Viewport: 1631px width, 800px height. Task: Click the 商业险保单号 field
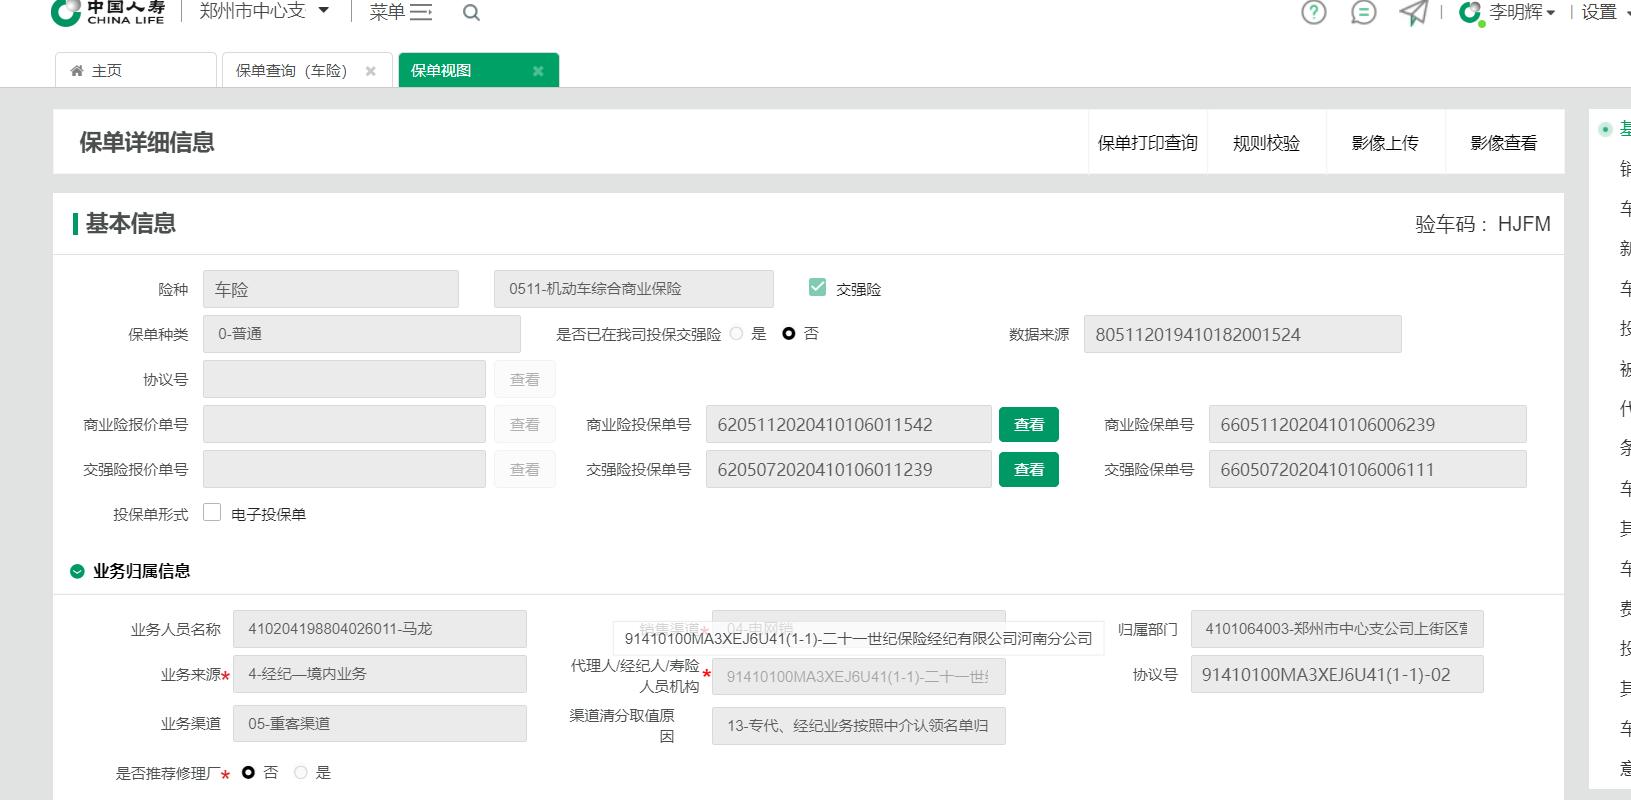(x=1366, y=425)
